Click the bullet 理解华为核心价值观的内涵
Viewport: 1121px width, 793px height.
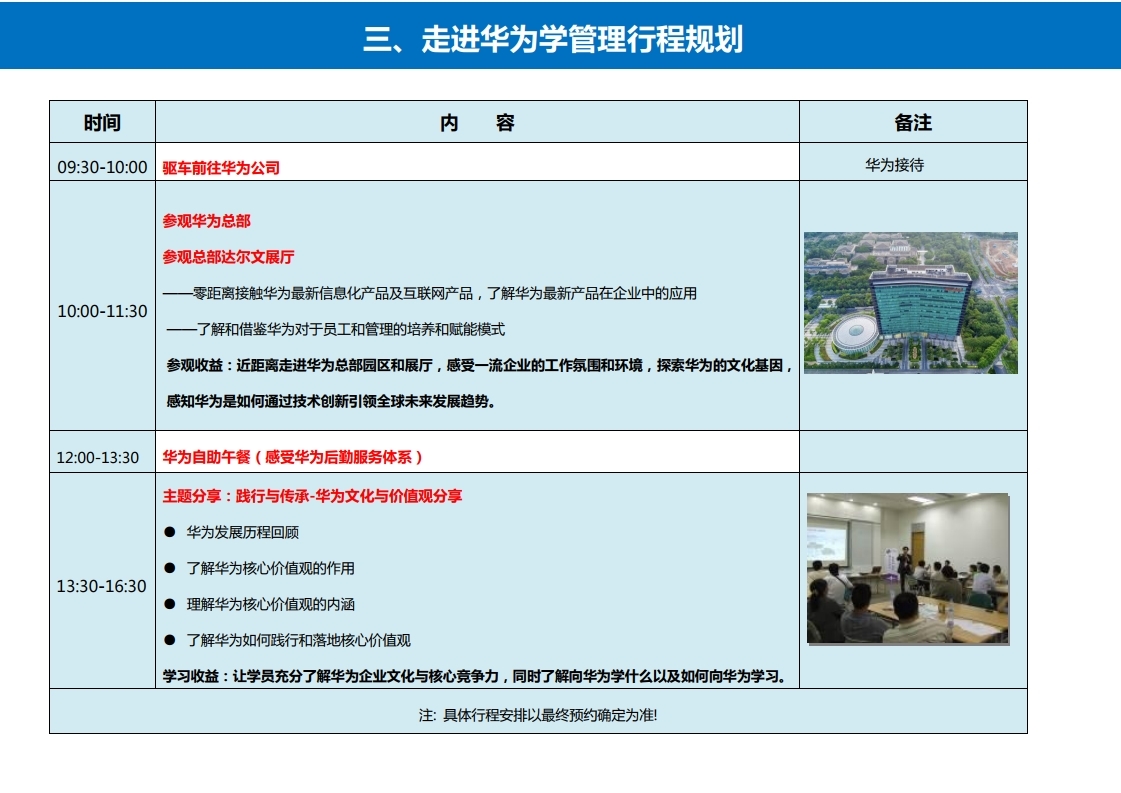click(270, 604)
